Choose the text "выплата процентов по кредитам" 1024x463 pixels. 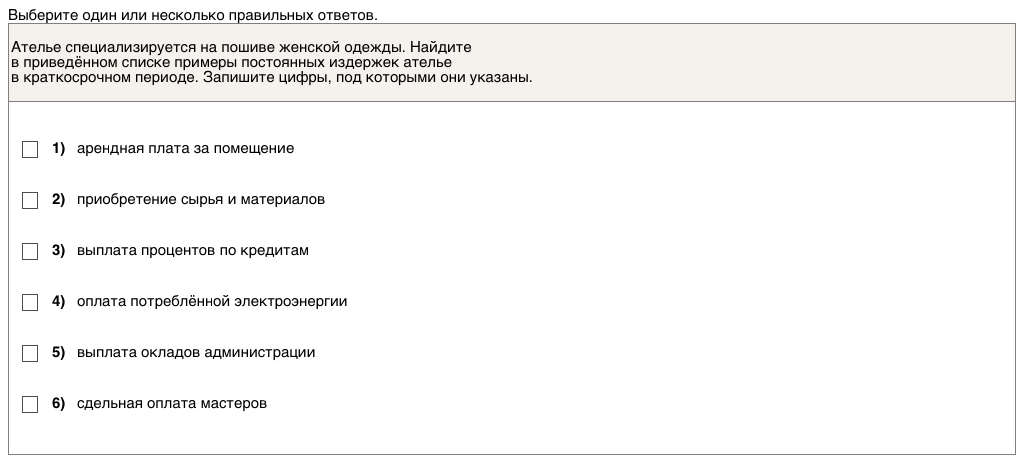coord(192,250)
